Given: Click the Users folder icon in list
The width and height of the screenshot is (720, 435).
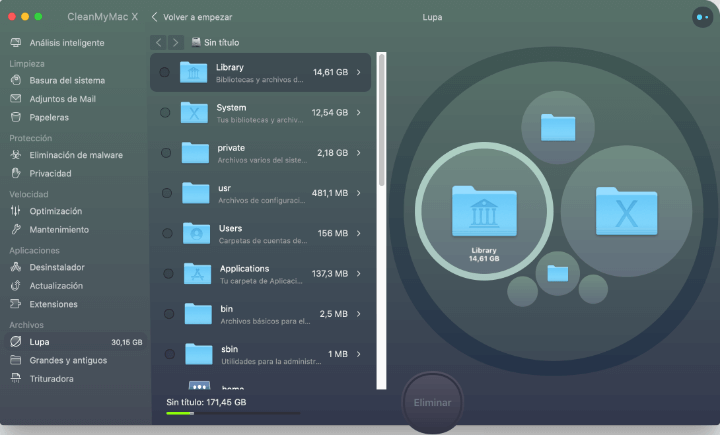Looking at the screenshot, I should tap(197, 233).
